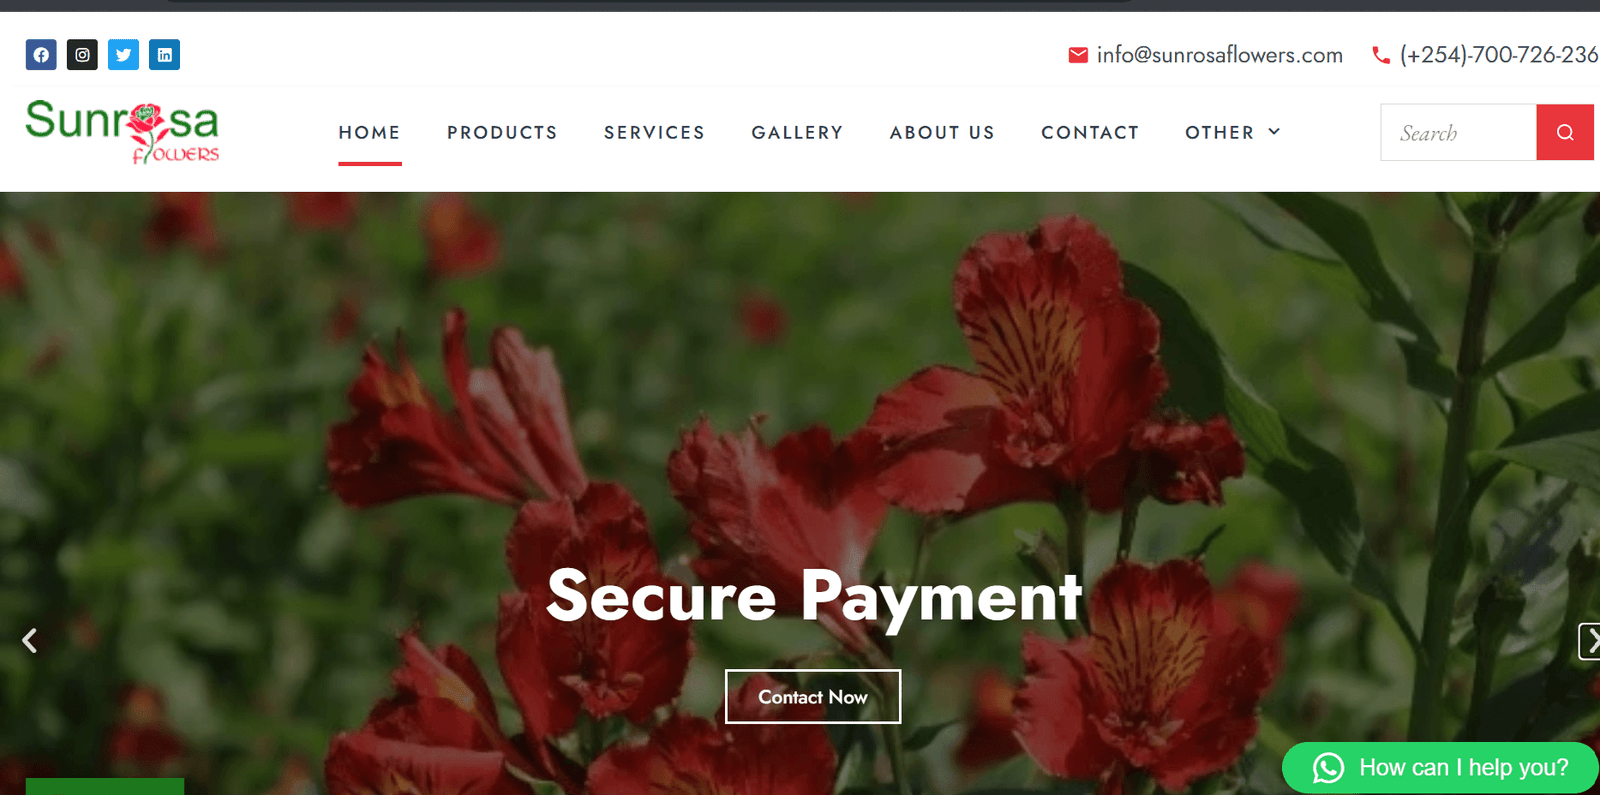Open the GALLERY menu item

797,132
